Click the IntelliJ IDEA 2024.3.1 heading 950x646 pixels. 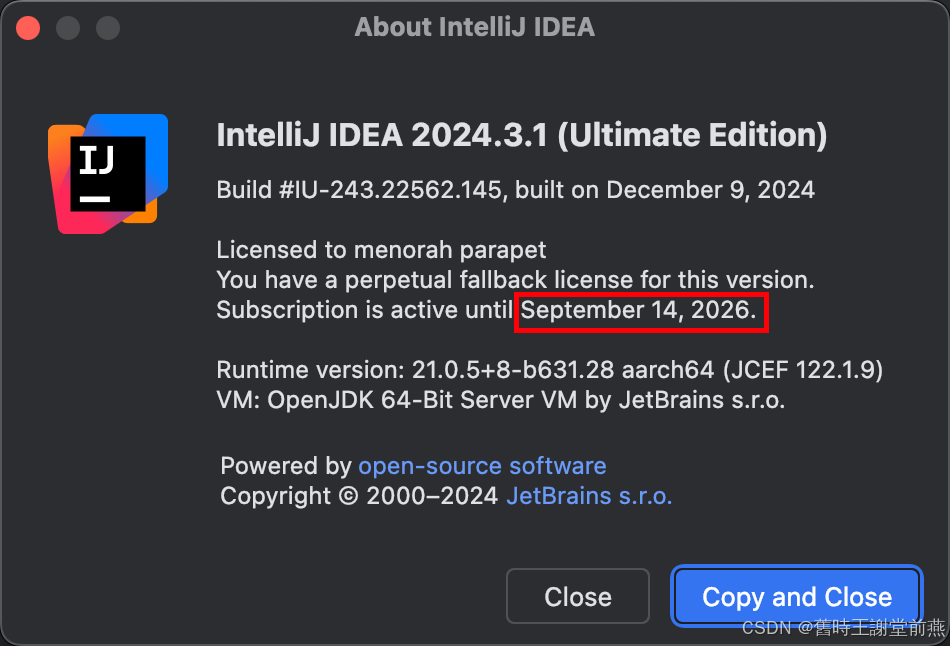382,136
